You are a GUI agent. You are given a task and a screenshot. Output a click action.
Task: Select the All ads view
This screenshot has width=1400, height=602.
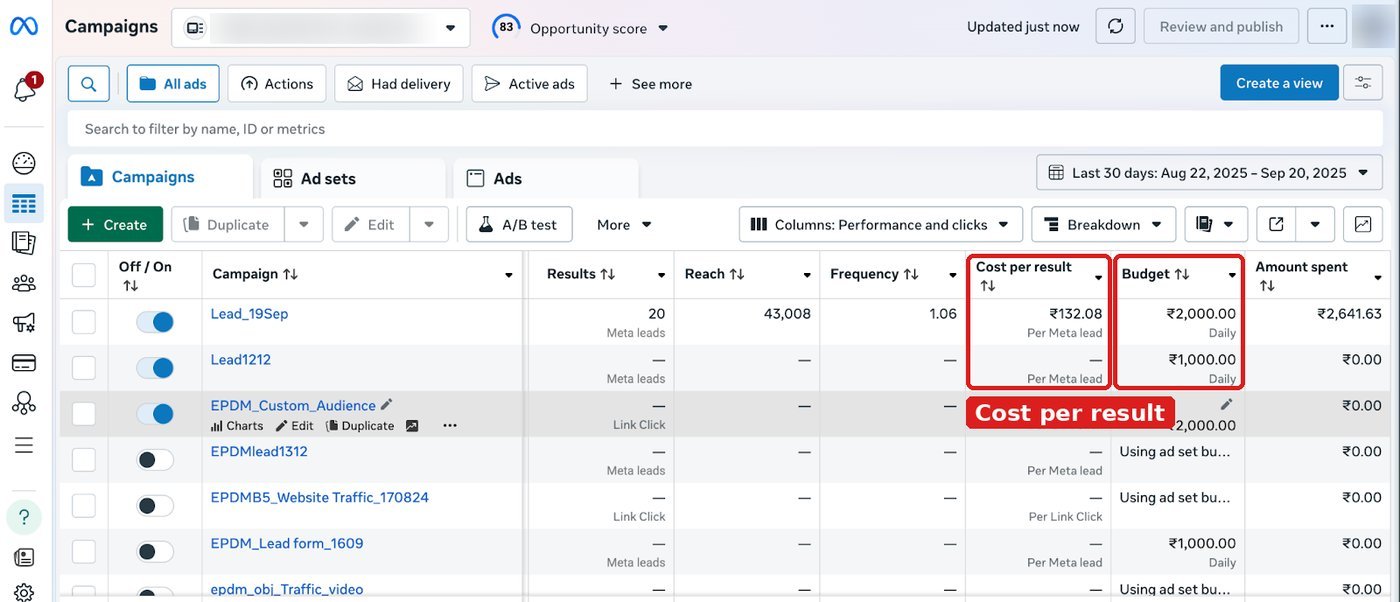coord(173,84)
